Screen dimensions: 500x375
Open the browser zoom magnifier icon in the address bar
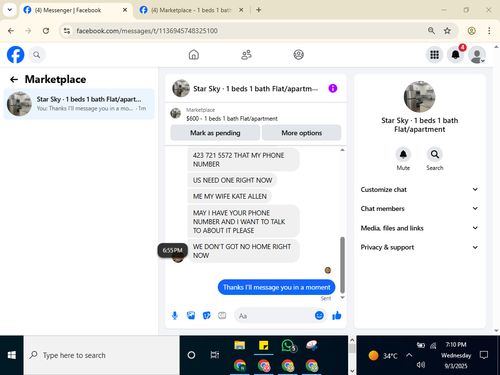431,31
